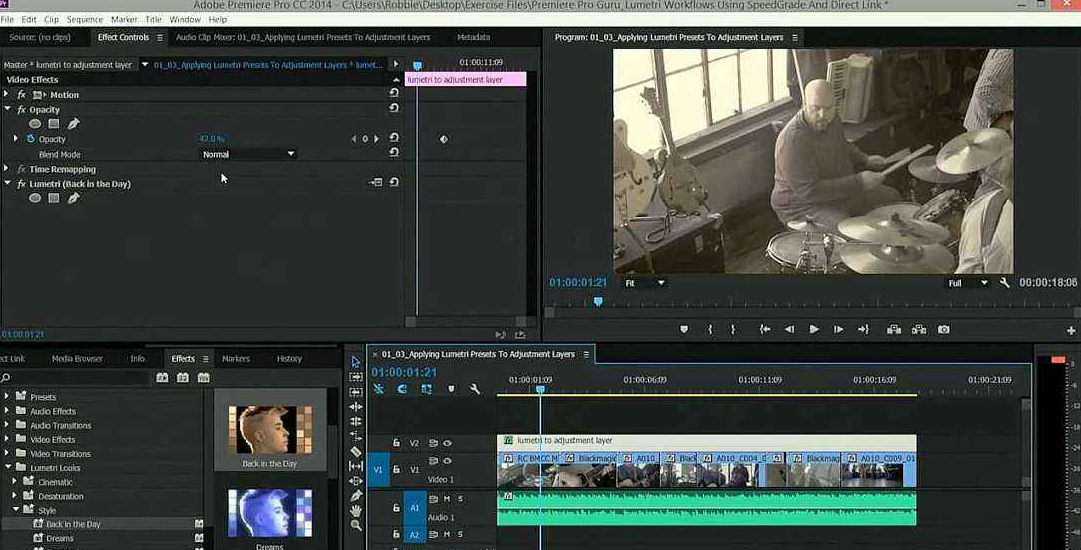This screenshot has height=550, width=1081.
Task: Select the Slide tool
Action: (x=356, y=481)
